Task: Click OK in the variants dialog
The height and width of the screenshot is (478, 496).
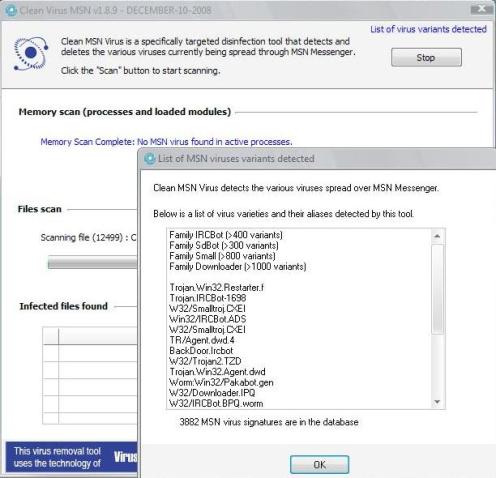Action: point(319,464)
